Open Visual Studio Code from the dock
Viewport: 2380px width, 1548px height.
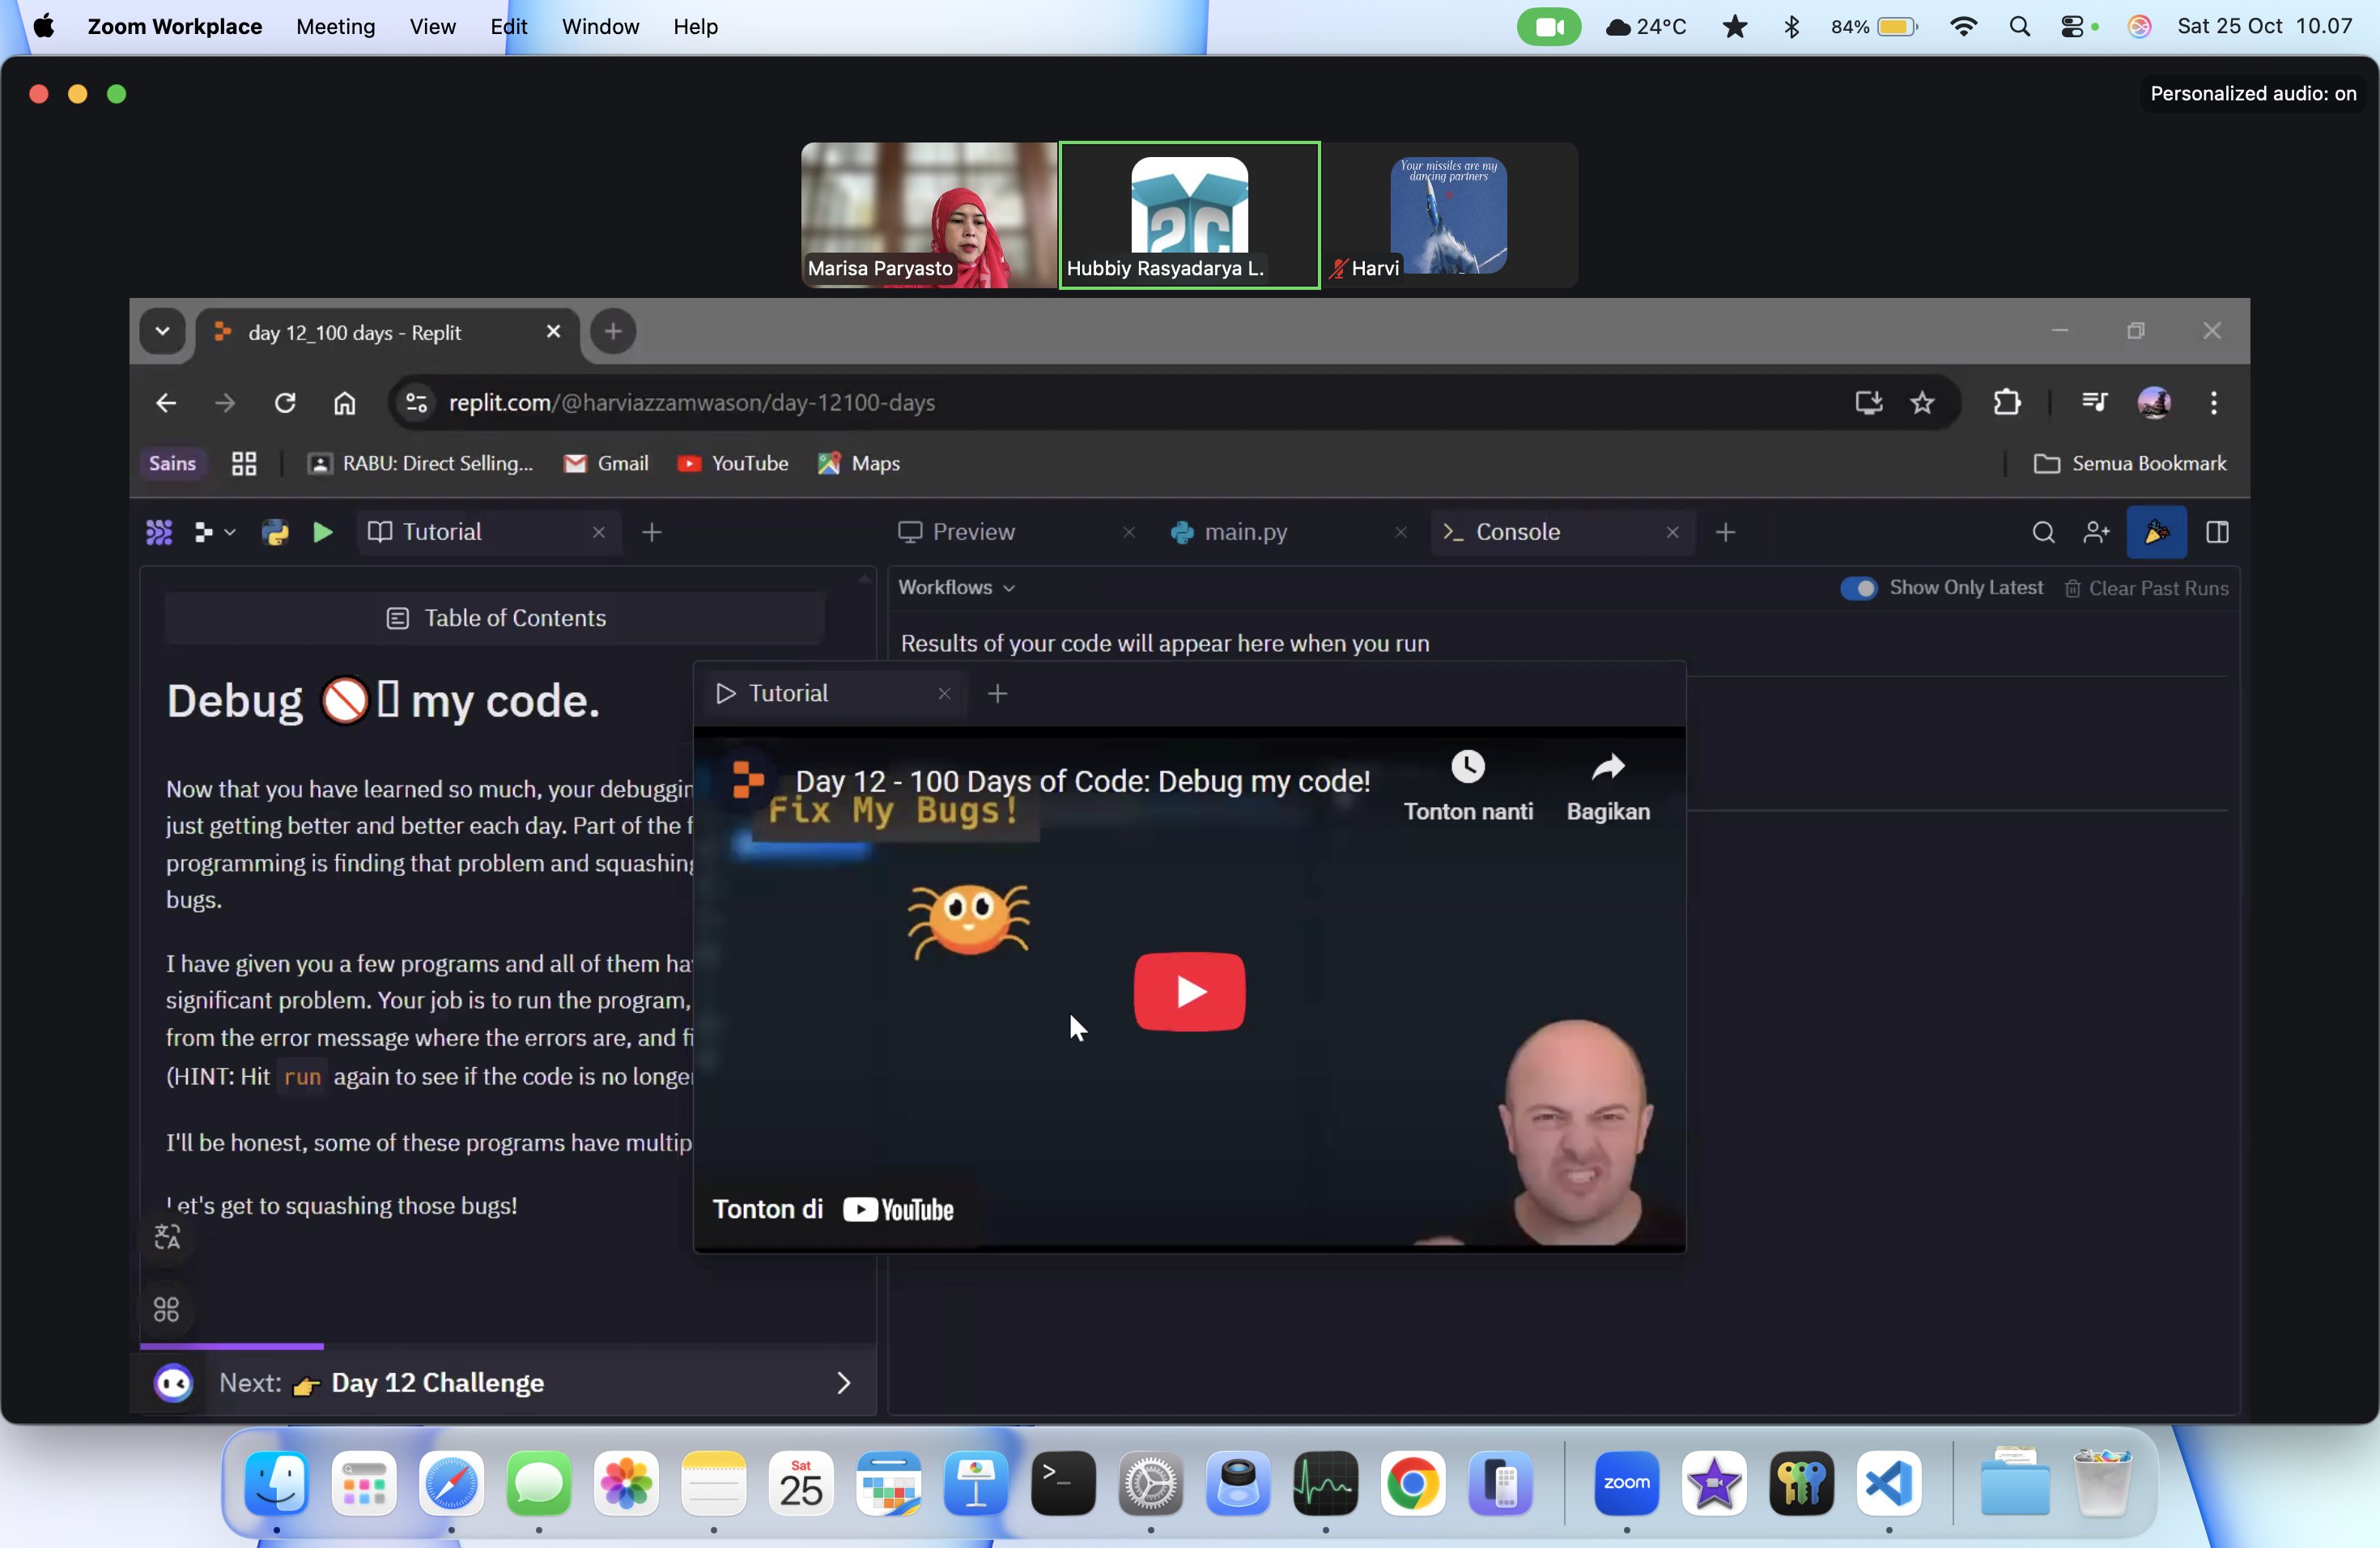(1888, 1483)
